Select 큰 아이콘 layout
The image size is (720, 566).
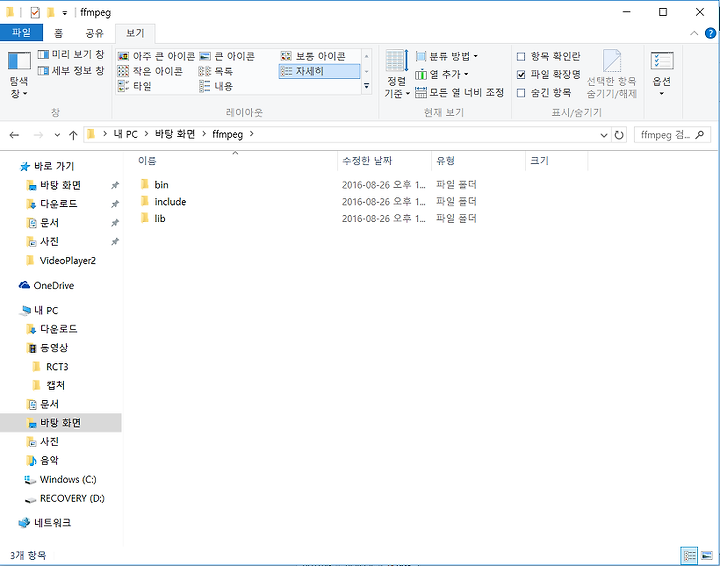227,56
